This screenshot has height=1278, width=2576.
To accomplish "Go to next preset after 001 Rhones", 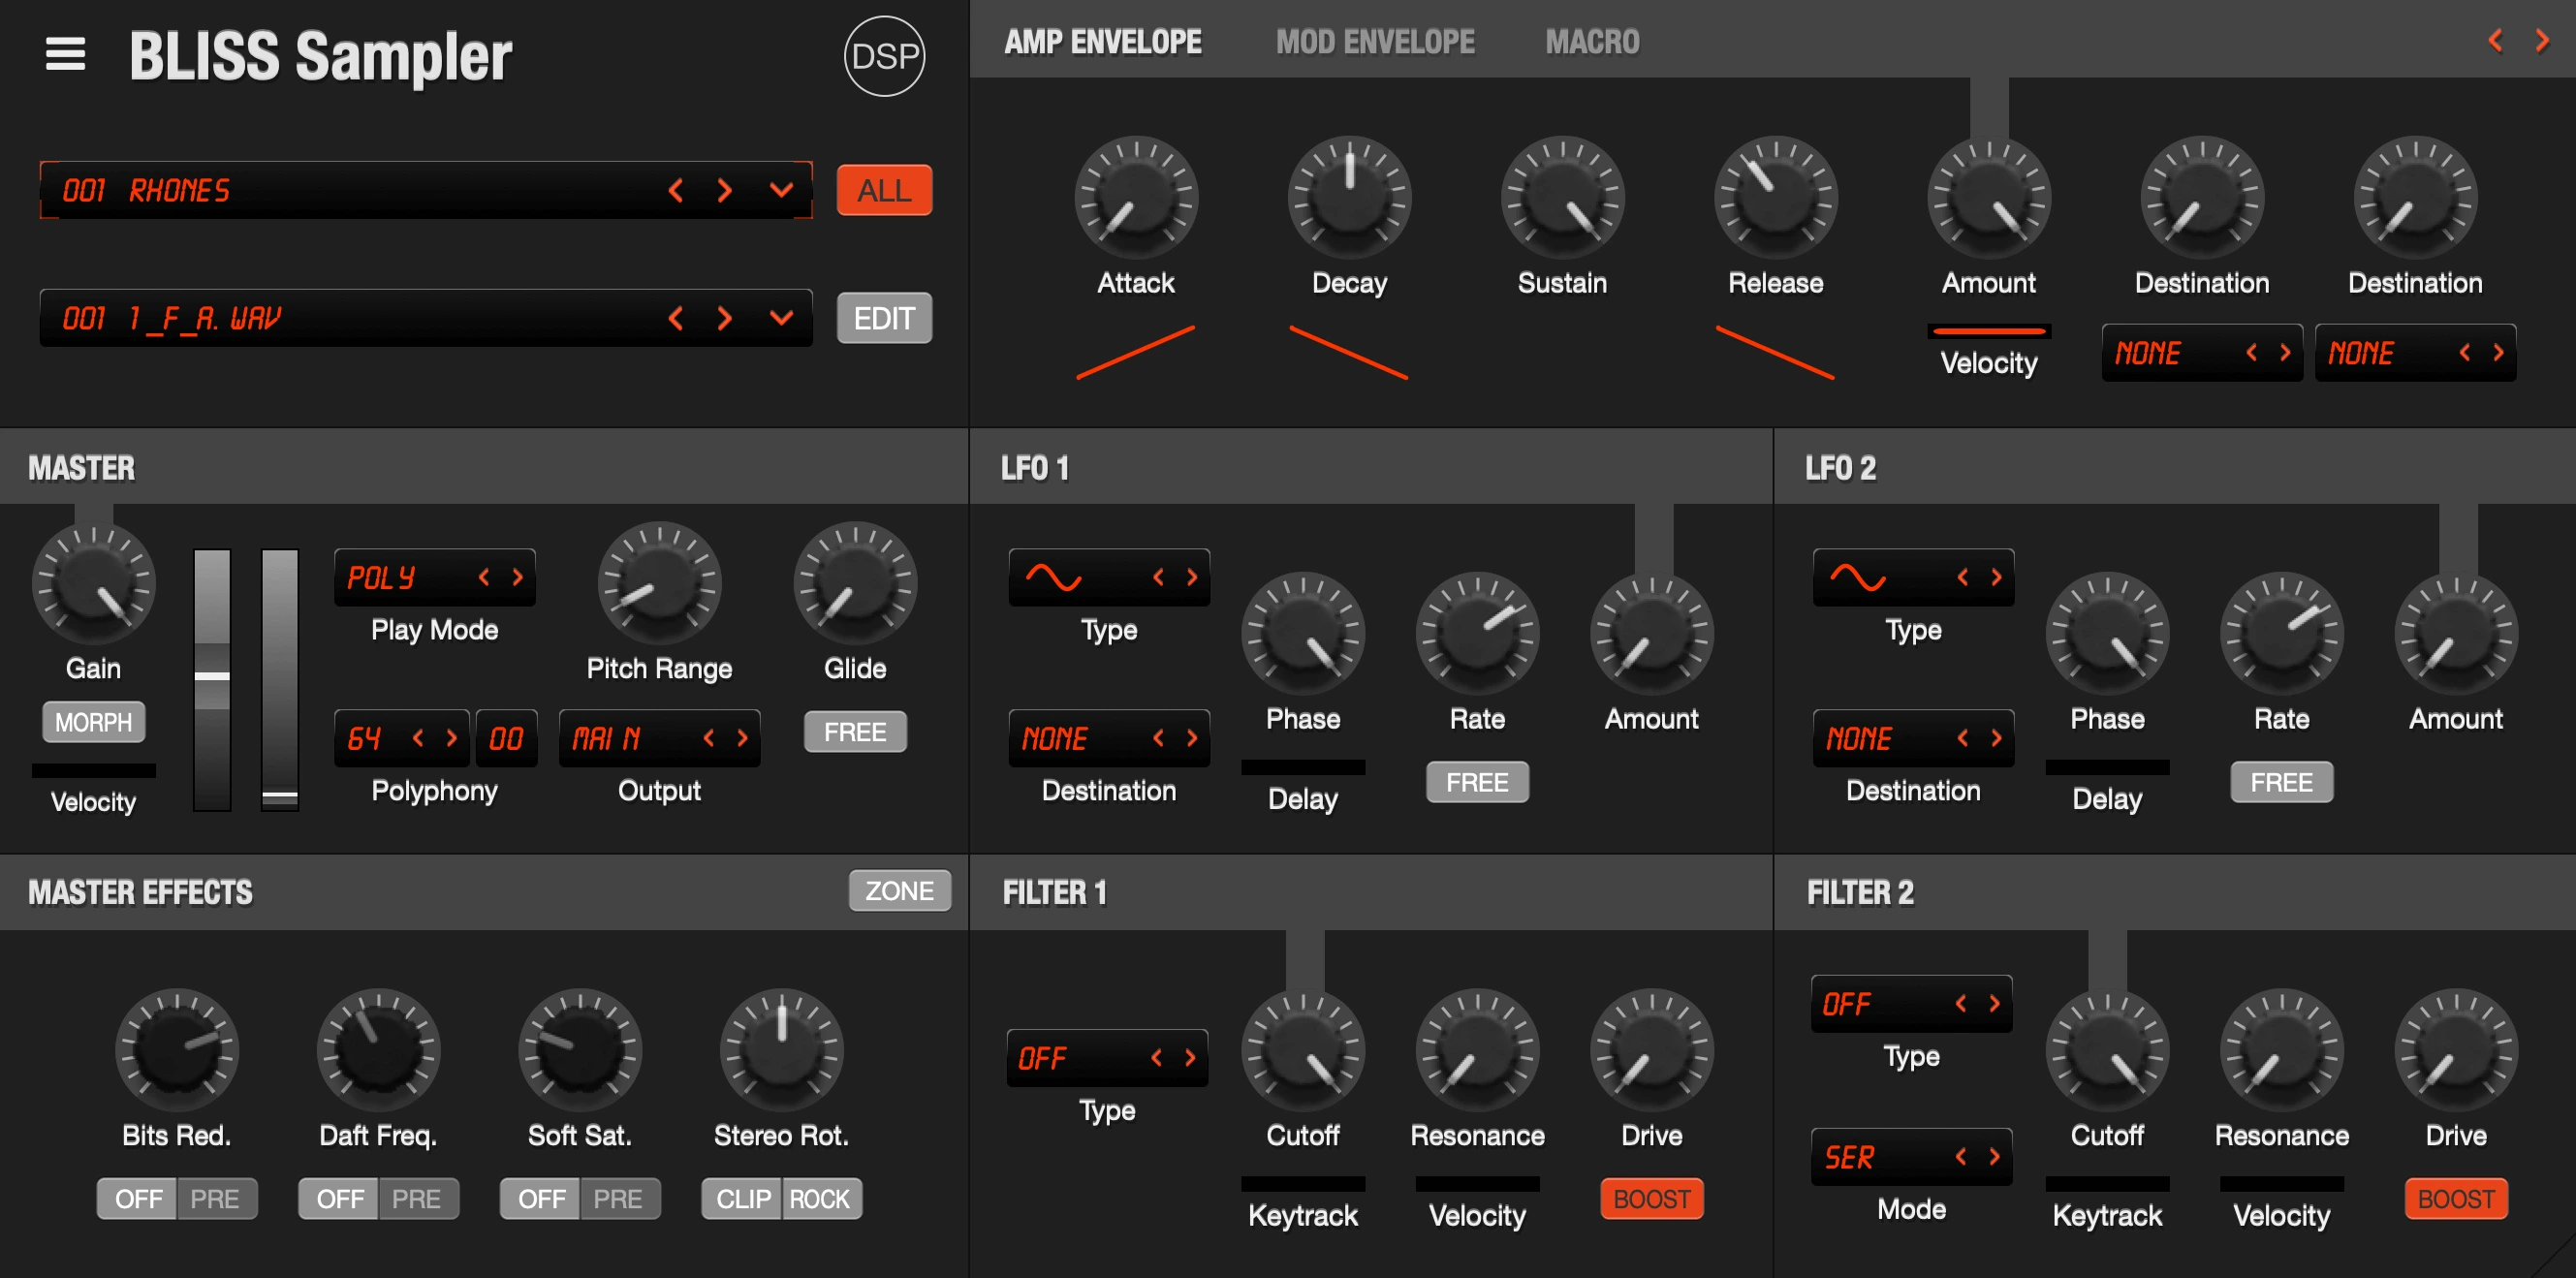I will click(x=725, y=190).
